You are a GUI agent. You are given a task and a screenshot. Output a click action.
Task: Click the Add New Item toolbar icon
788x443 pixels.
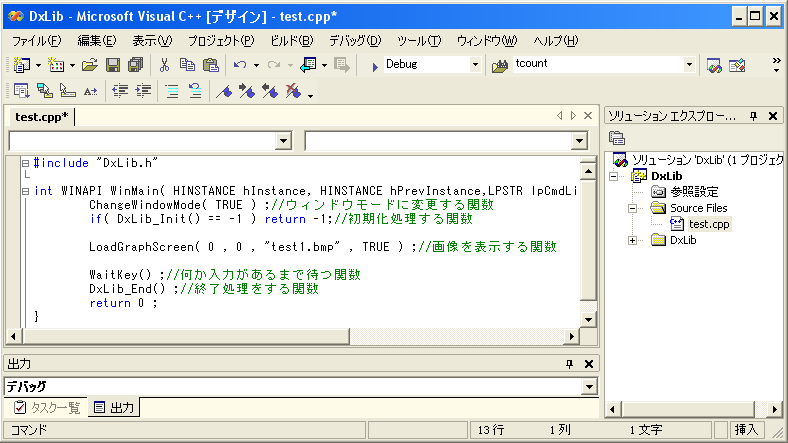pyautogui.click(x=56, y=65)
